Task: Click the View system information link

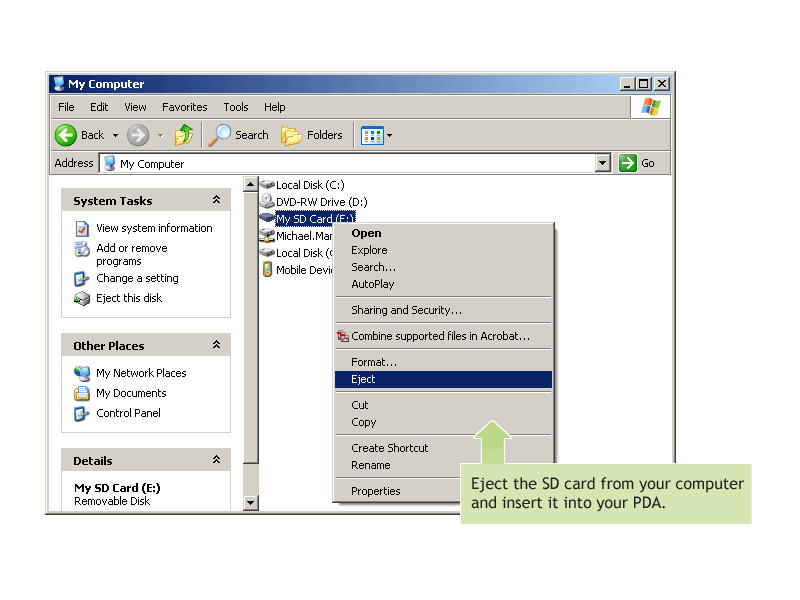Action: pos(154,229)
